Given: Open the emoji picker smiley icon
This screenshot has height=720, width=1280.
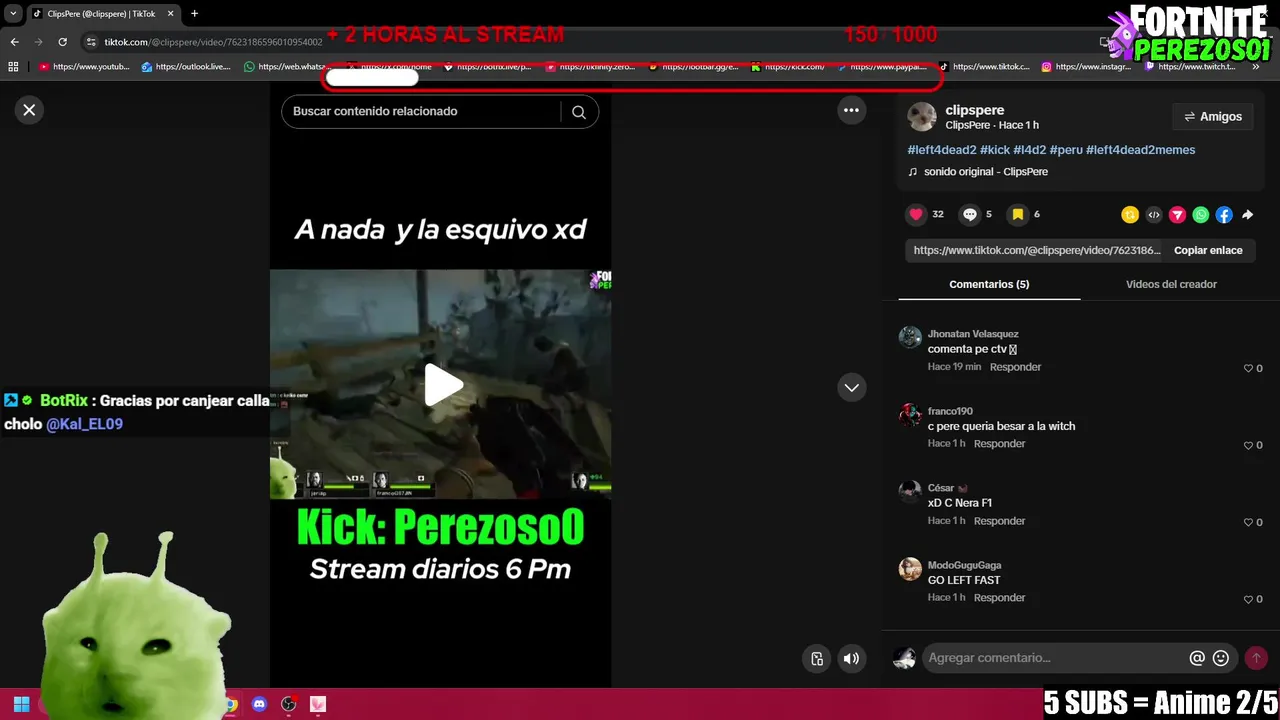Looking at the screenshot, I should (1220, 658).
